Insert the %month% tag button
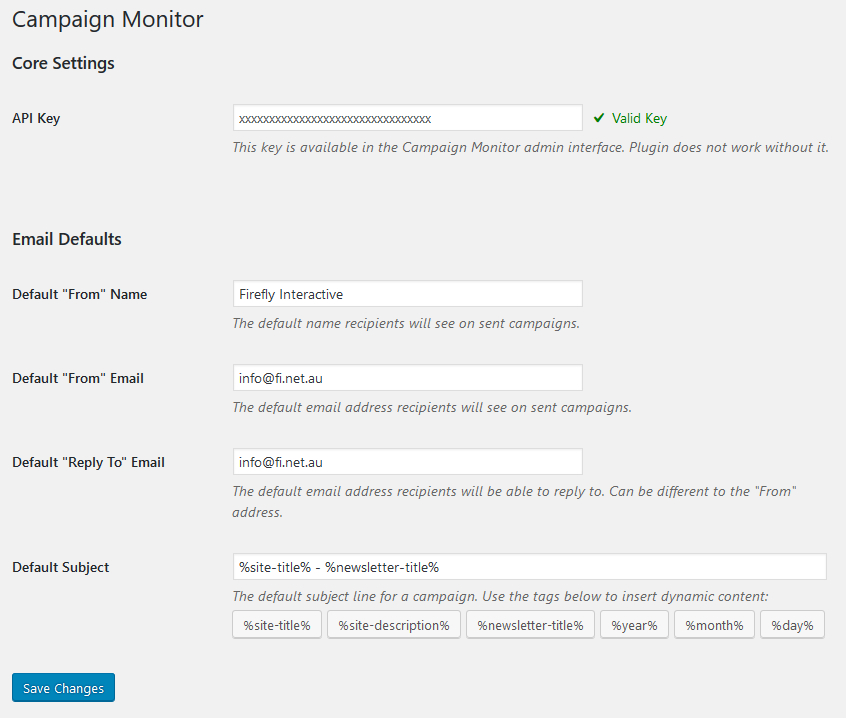 pos(714,625)
